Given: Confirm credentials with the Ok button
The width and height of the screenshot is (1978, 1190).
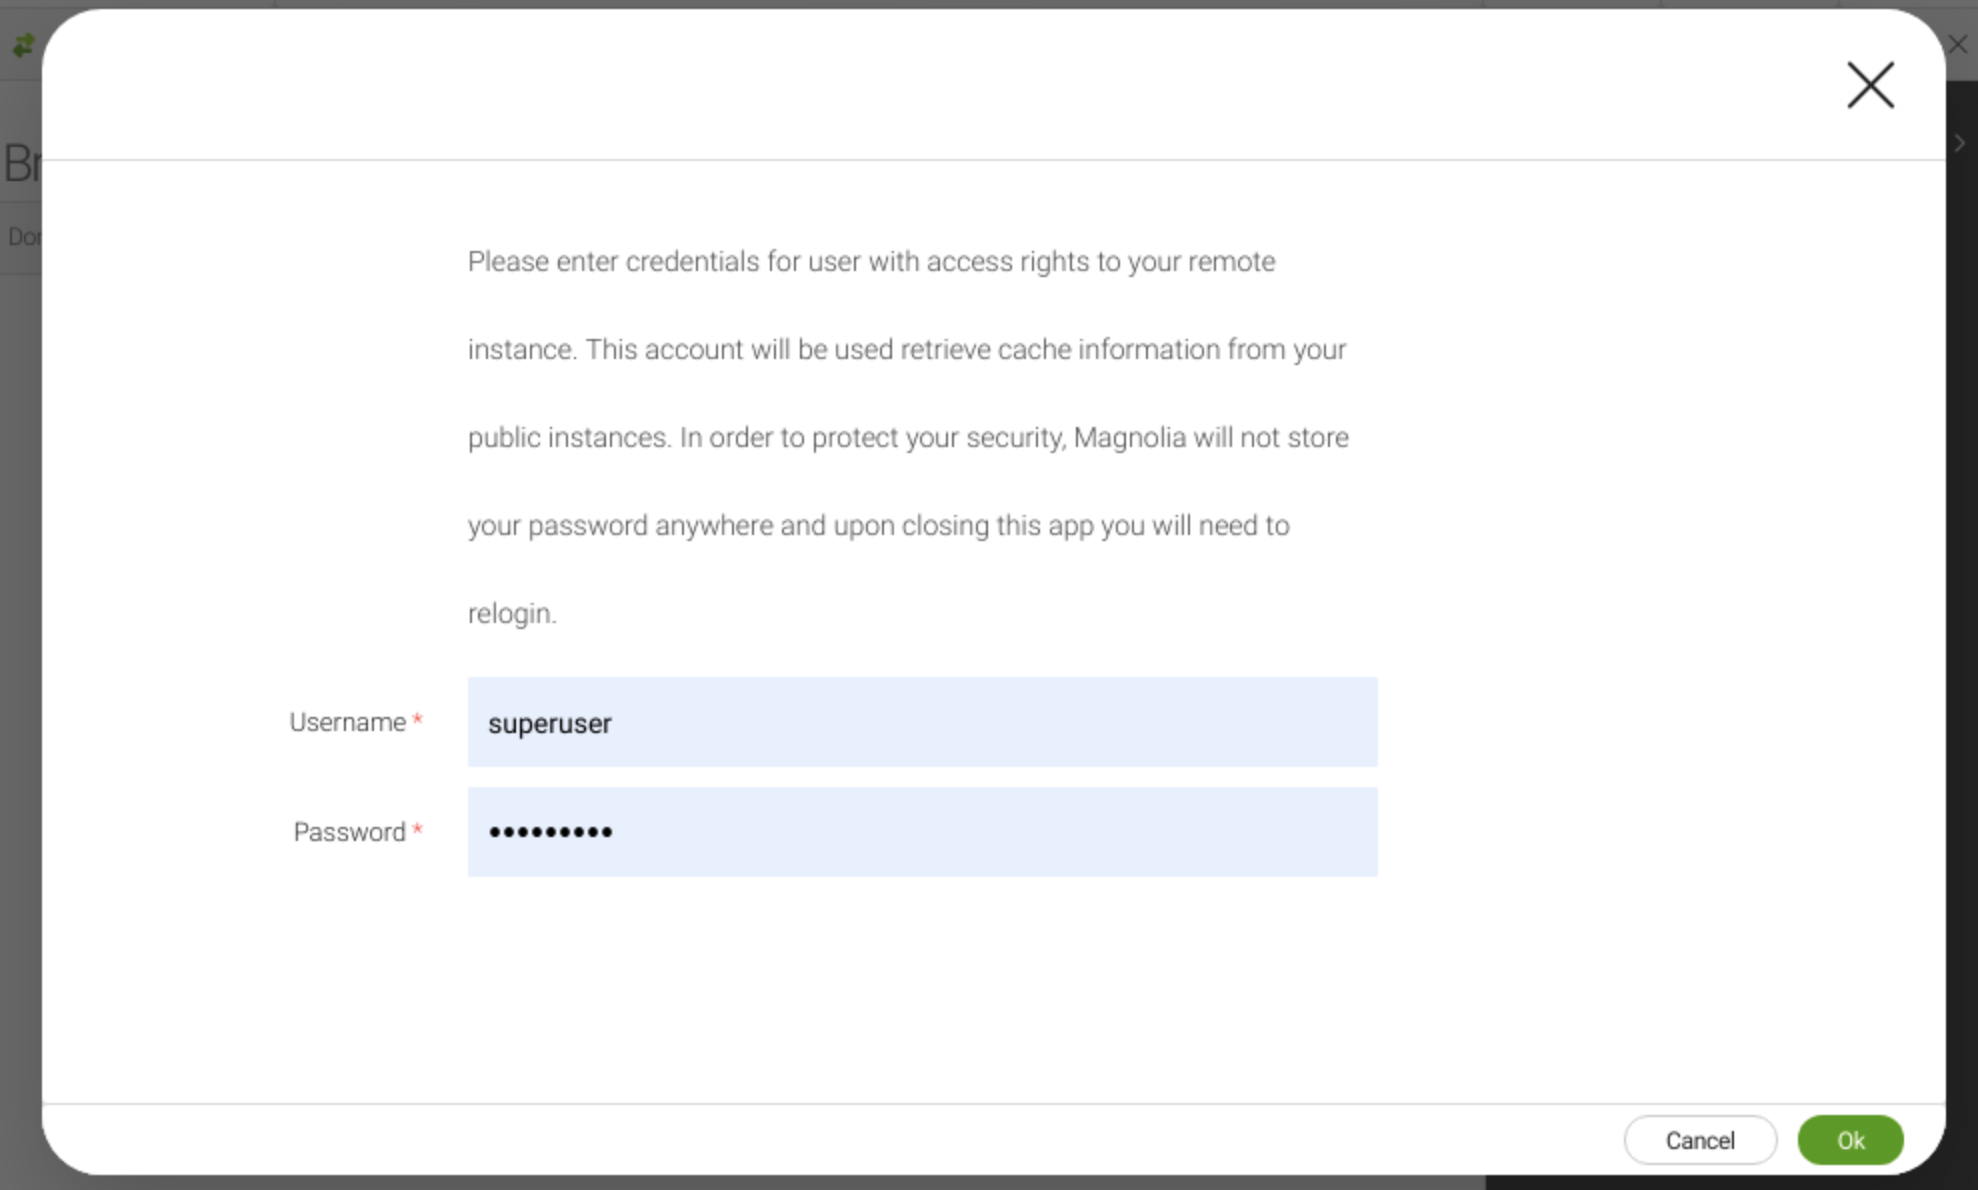Looking at the screenshot, I should [x=1850, y=1140].
